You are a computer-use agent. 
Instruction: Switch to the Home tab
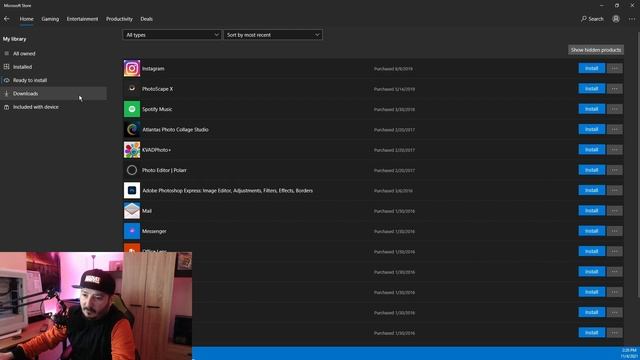[27, 19]
